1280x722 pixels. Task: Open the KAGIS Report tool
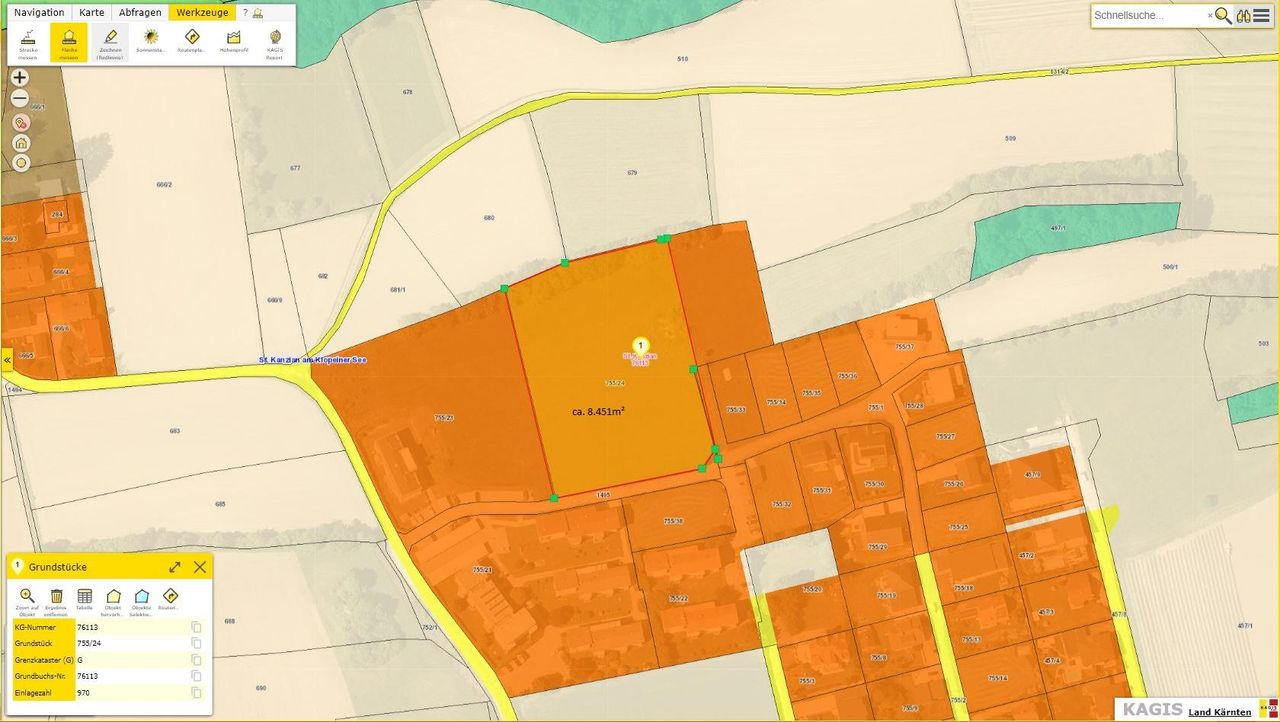(x=274, y=42)
